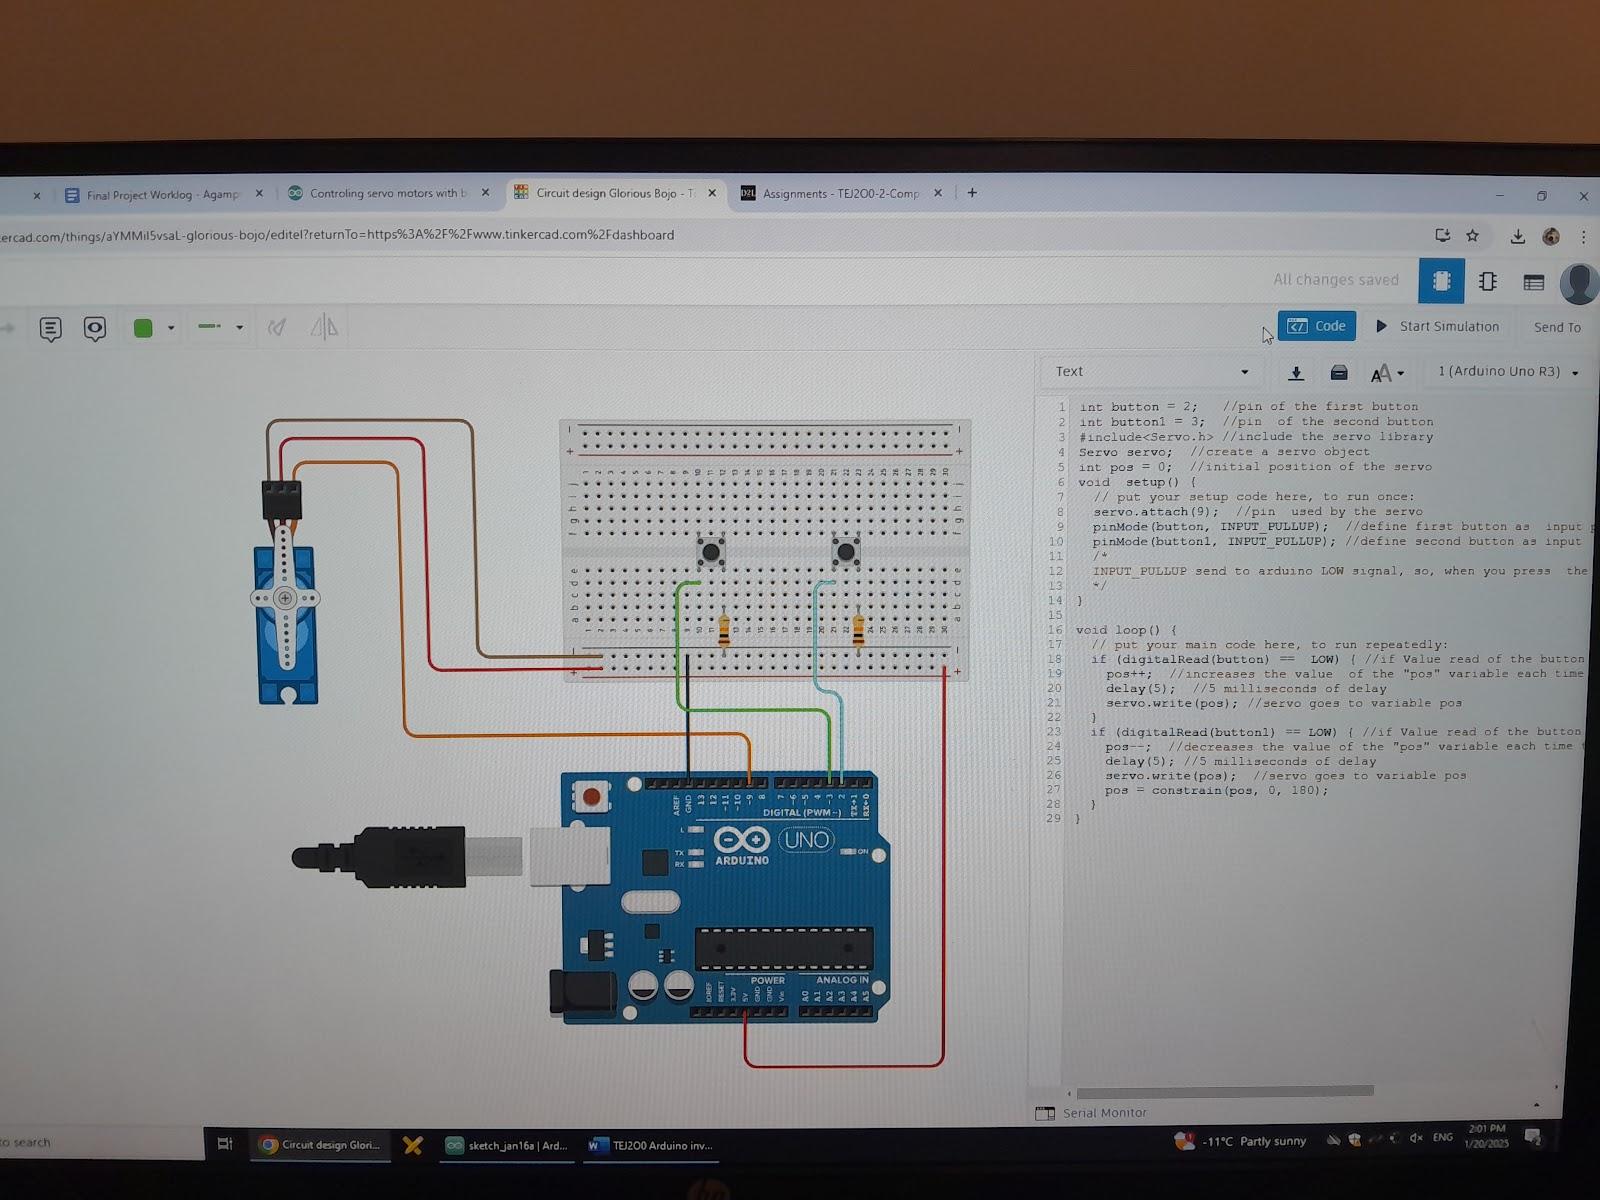The image size is (1600, 1200).
Task: Toggle notes visibility eye icon
Action: (95, 328)
